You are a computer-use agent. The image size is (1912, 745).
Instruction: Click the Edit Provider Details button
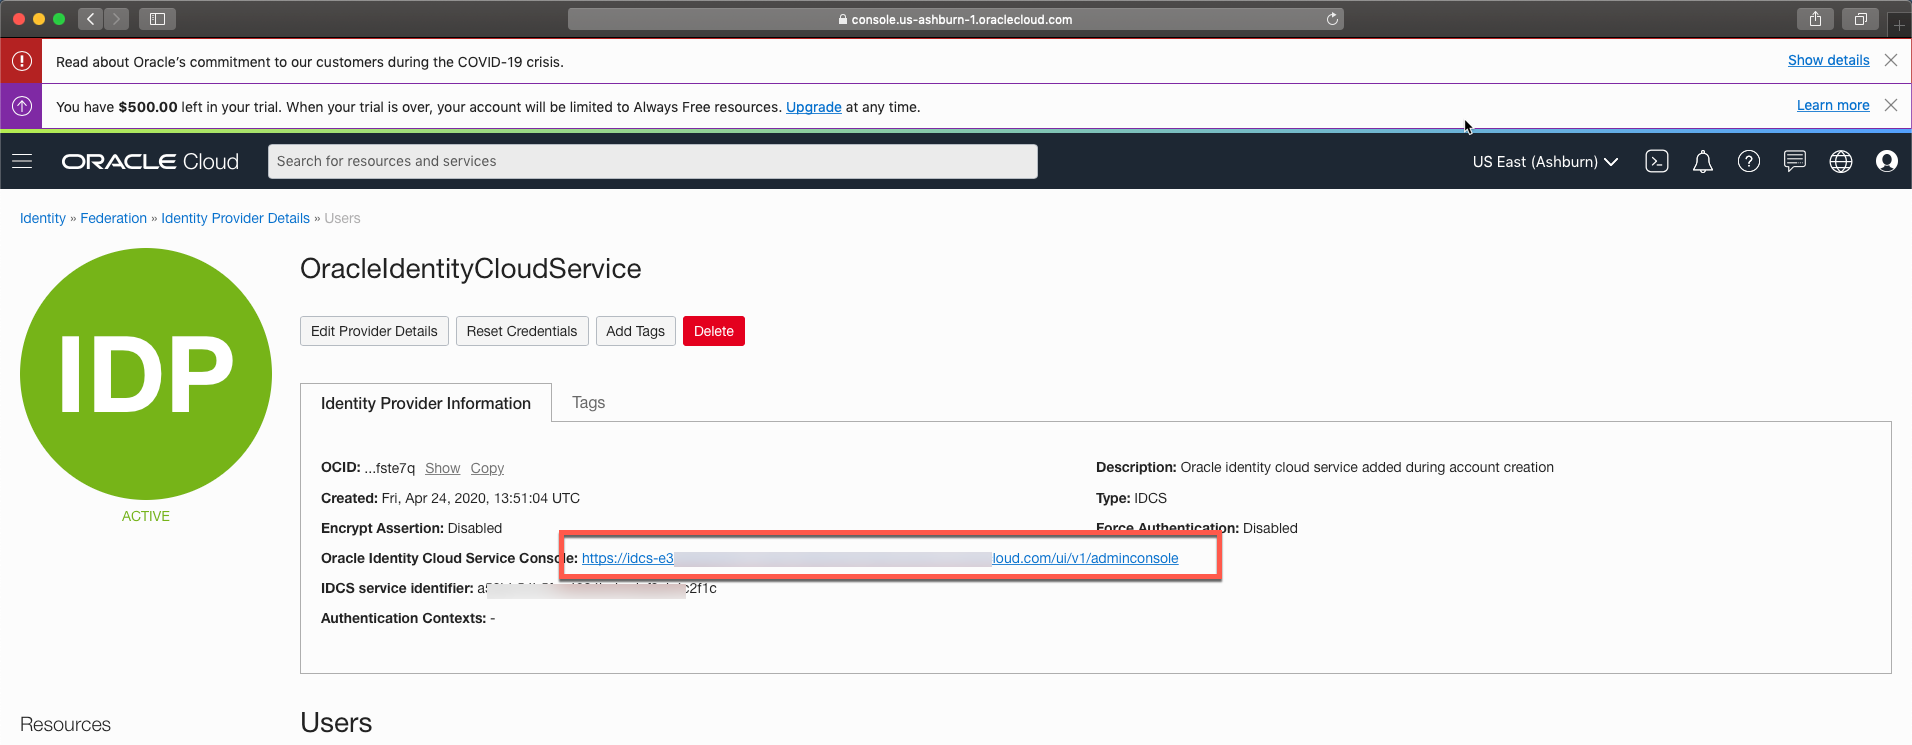[x=374, y=331]
